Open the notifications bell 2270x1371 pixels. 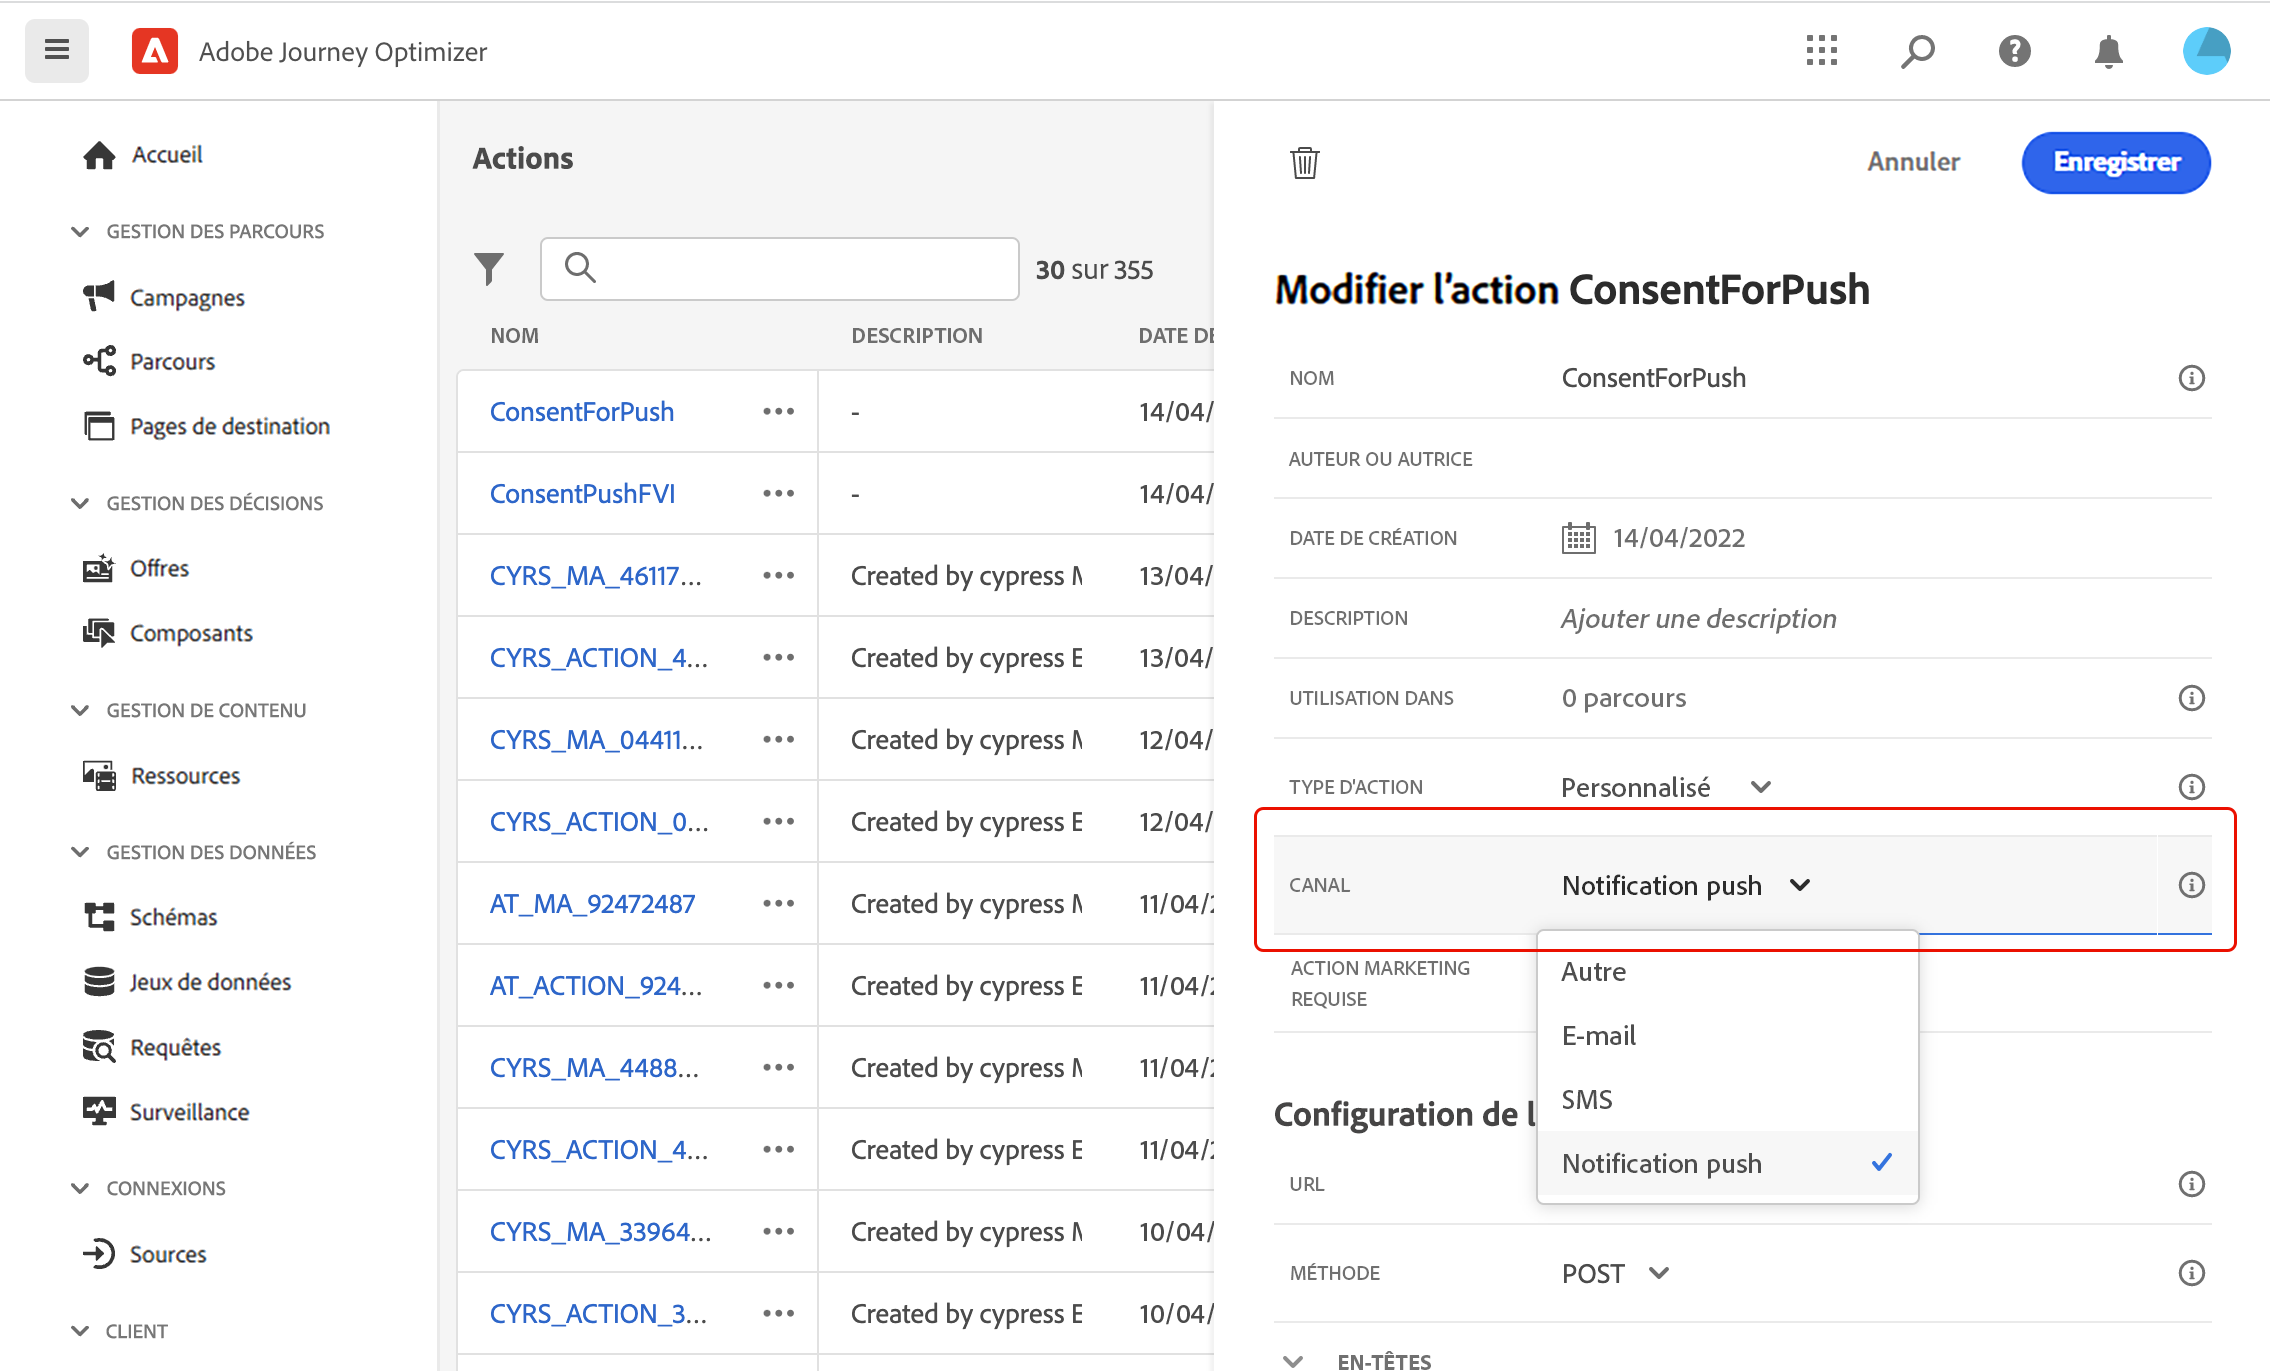coord(2108,51)
